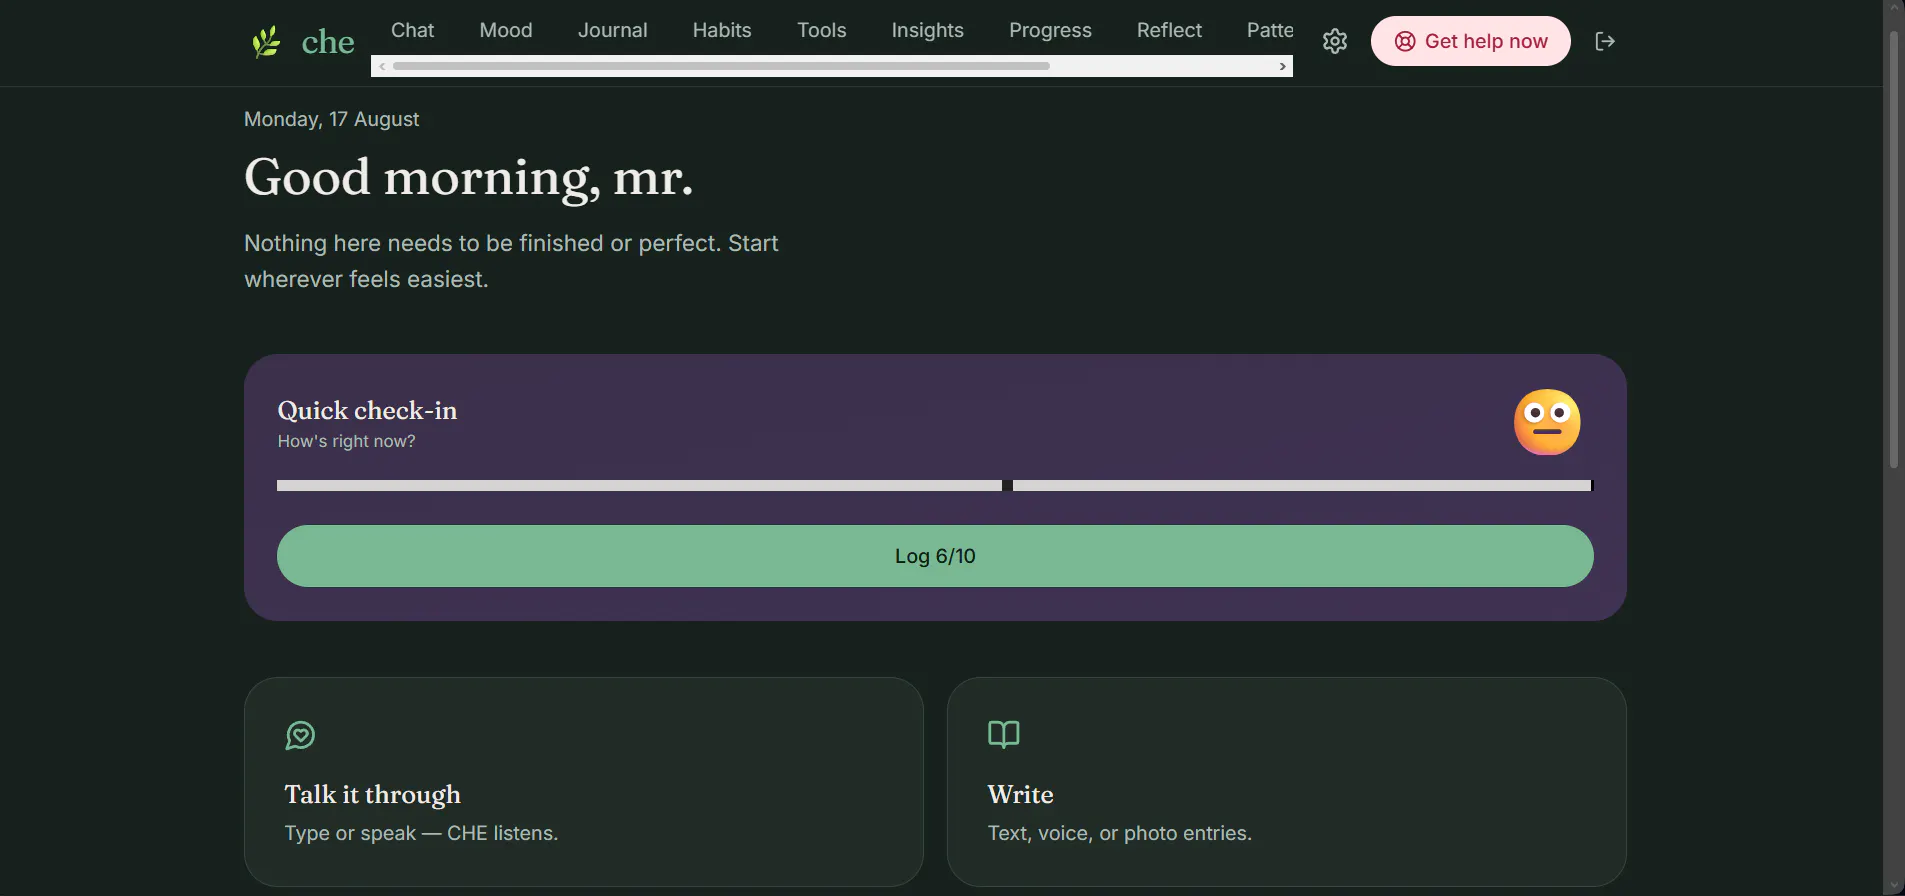This screenshot has width=1905, height=896.
Task: Click the lifebuoy icon in Get help now
Action: (1405, 41)
